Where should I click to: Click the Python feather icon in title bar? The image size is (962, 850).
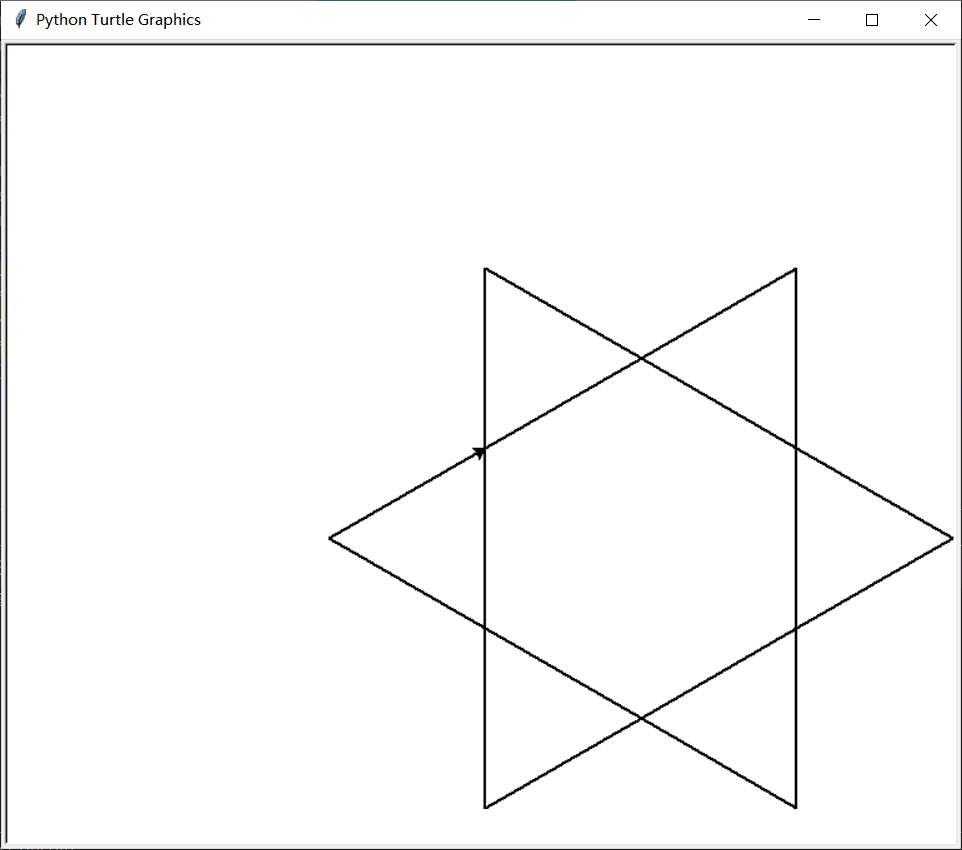coord(20,20)
